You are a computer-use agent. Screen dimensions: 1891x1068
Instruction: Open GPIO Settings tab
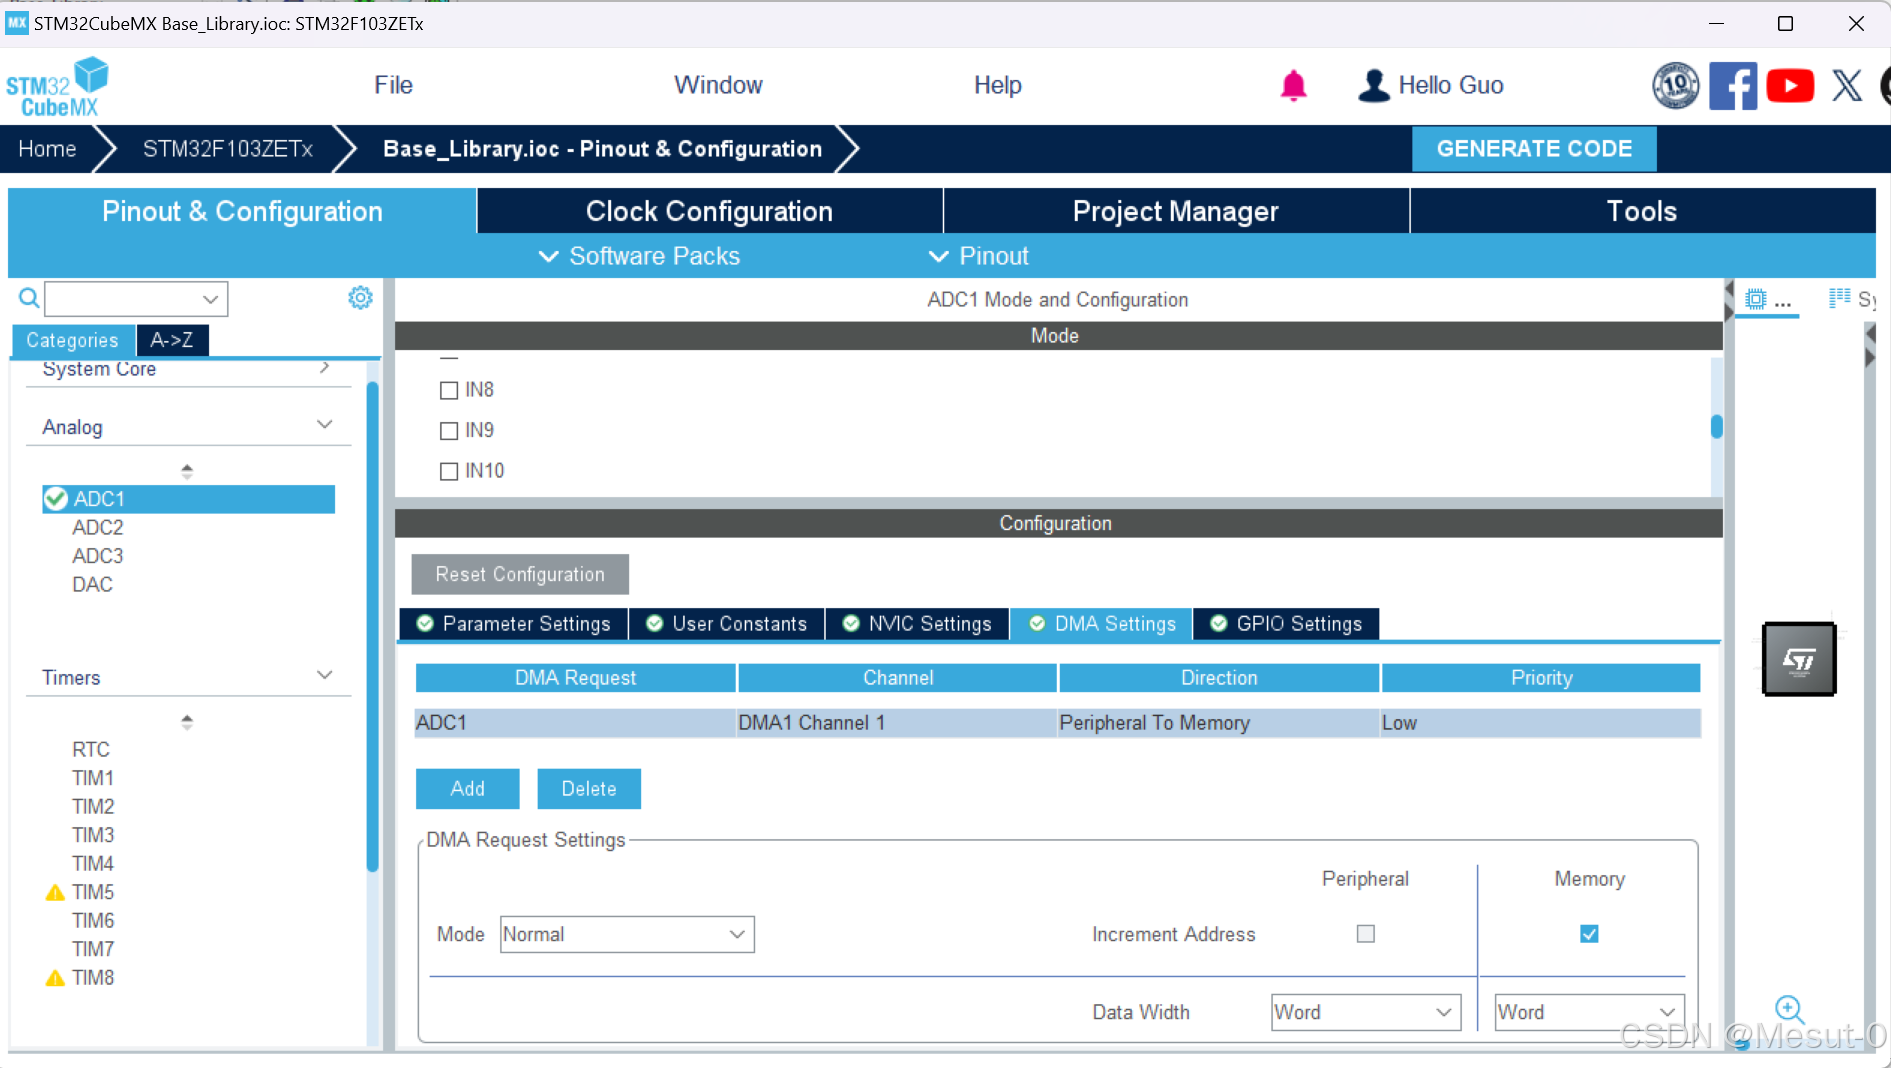1286,624
